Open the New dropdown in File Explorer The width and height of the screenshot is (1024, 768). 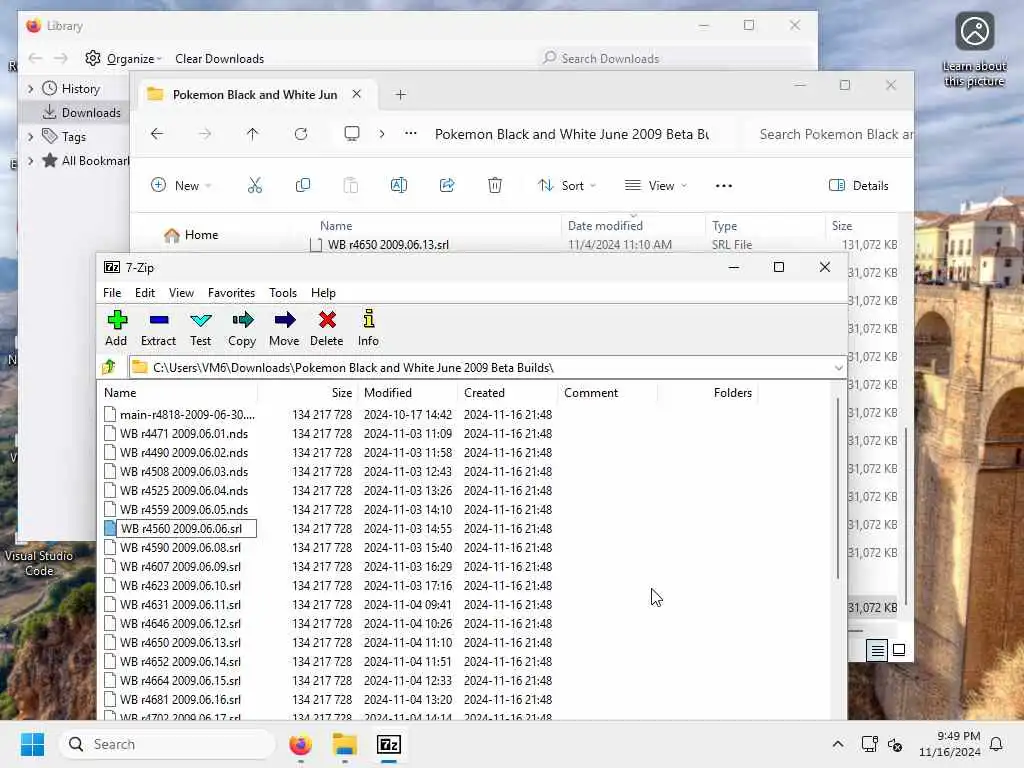[x=181, y=185]
